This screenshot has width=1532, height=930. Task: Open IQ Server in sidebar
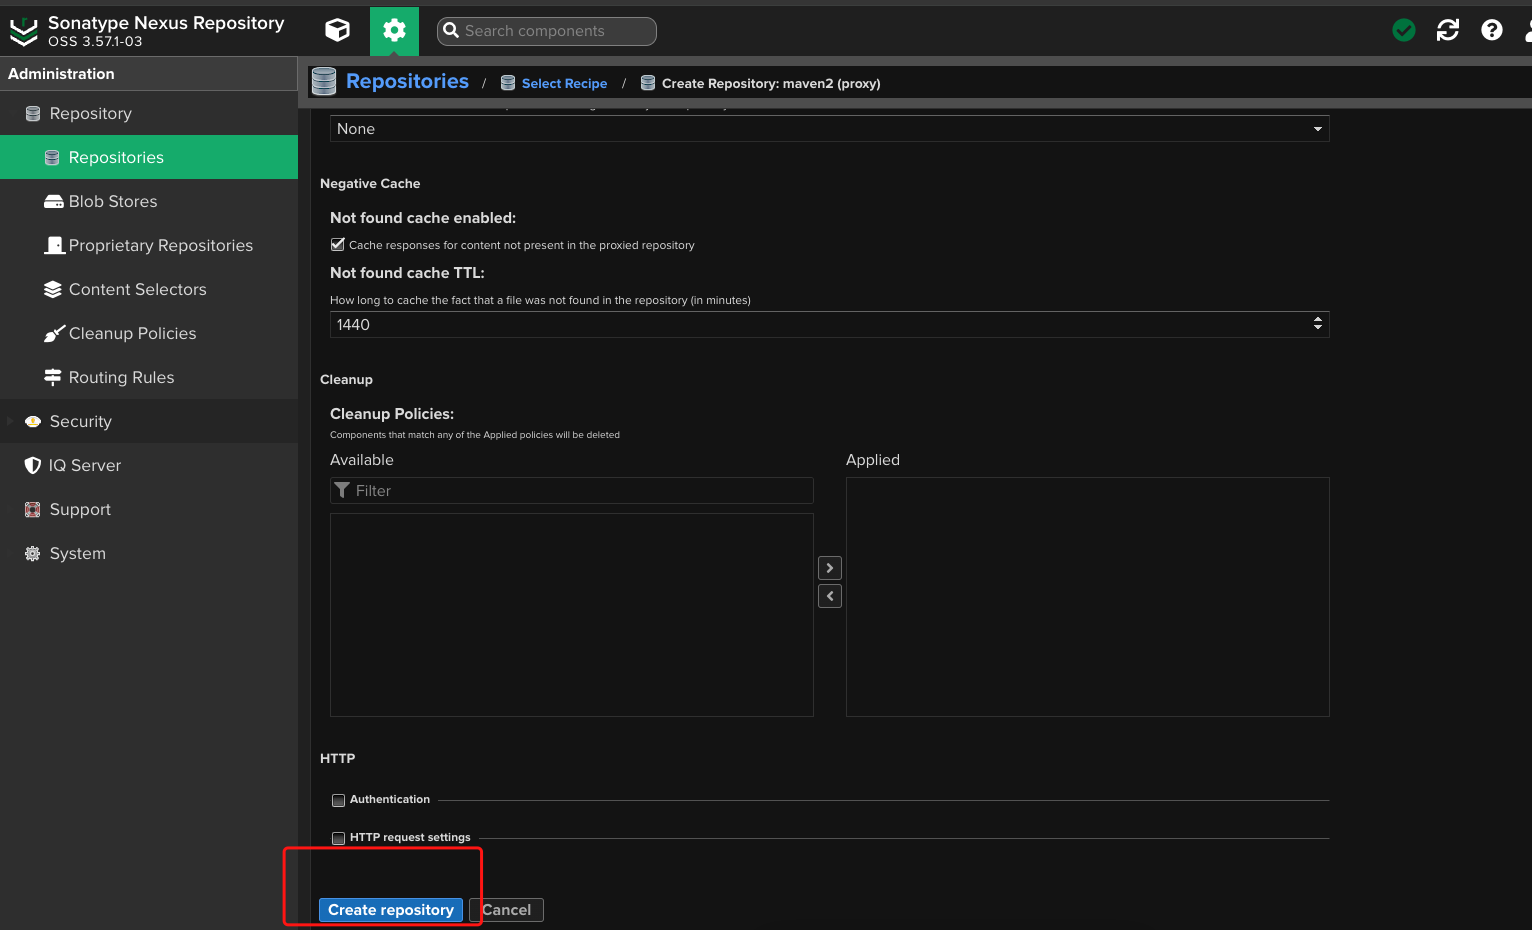[x=149, y=465]
